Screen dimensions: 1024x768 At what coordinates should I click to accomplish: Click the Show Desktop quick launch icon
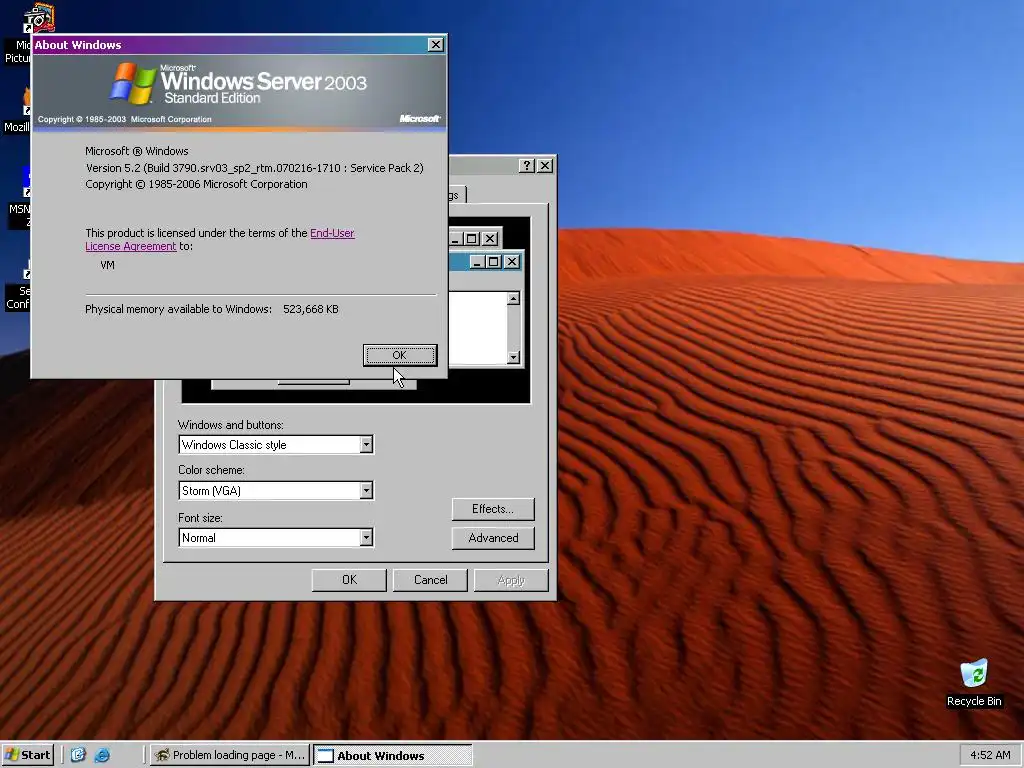point(78,755)
